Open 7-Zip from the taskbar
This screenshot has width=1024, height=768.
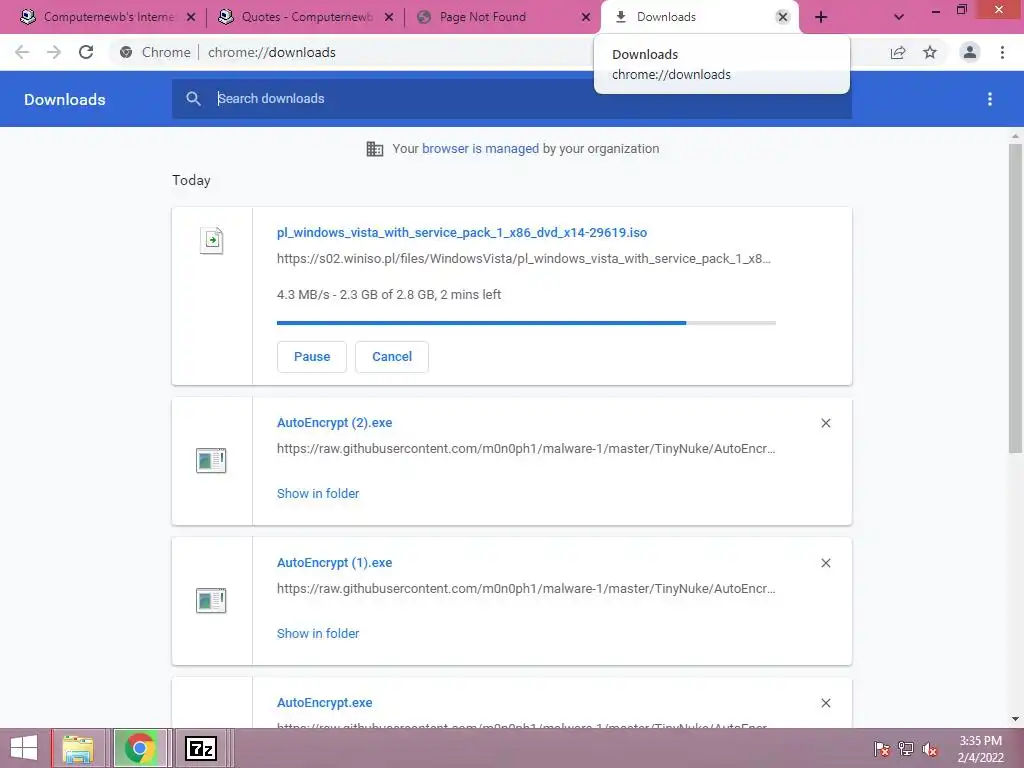point(200,748)
